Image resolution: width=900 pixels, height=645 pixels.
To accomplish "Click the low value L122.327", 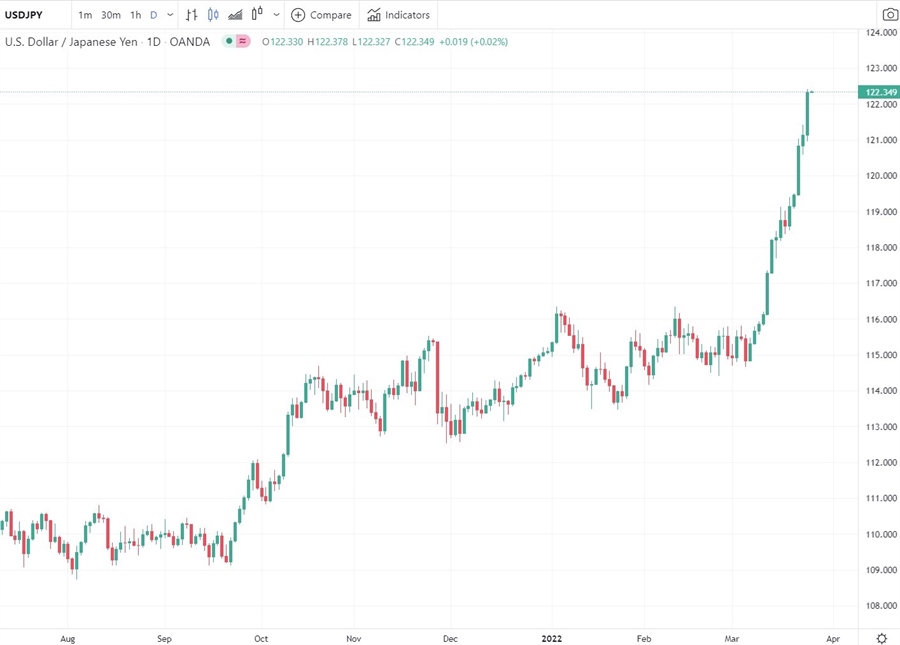I will click(x=371, y=42).
